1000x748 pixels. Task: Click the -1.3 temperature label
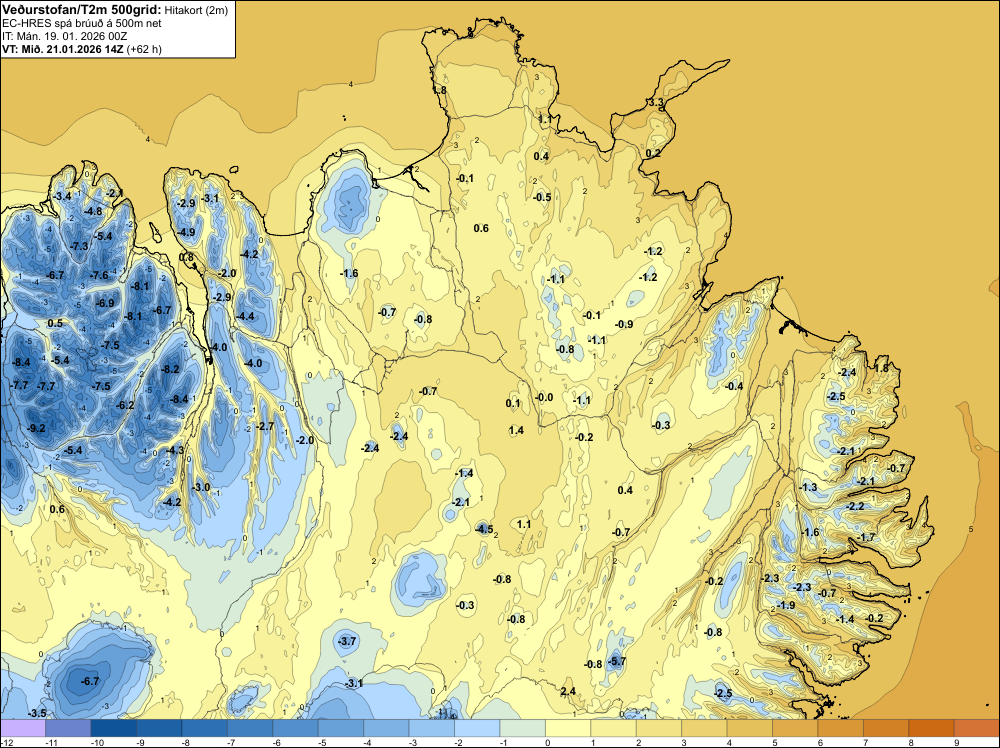[x=808, y=487]
